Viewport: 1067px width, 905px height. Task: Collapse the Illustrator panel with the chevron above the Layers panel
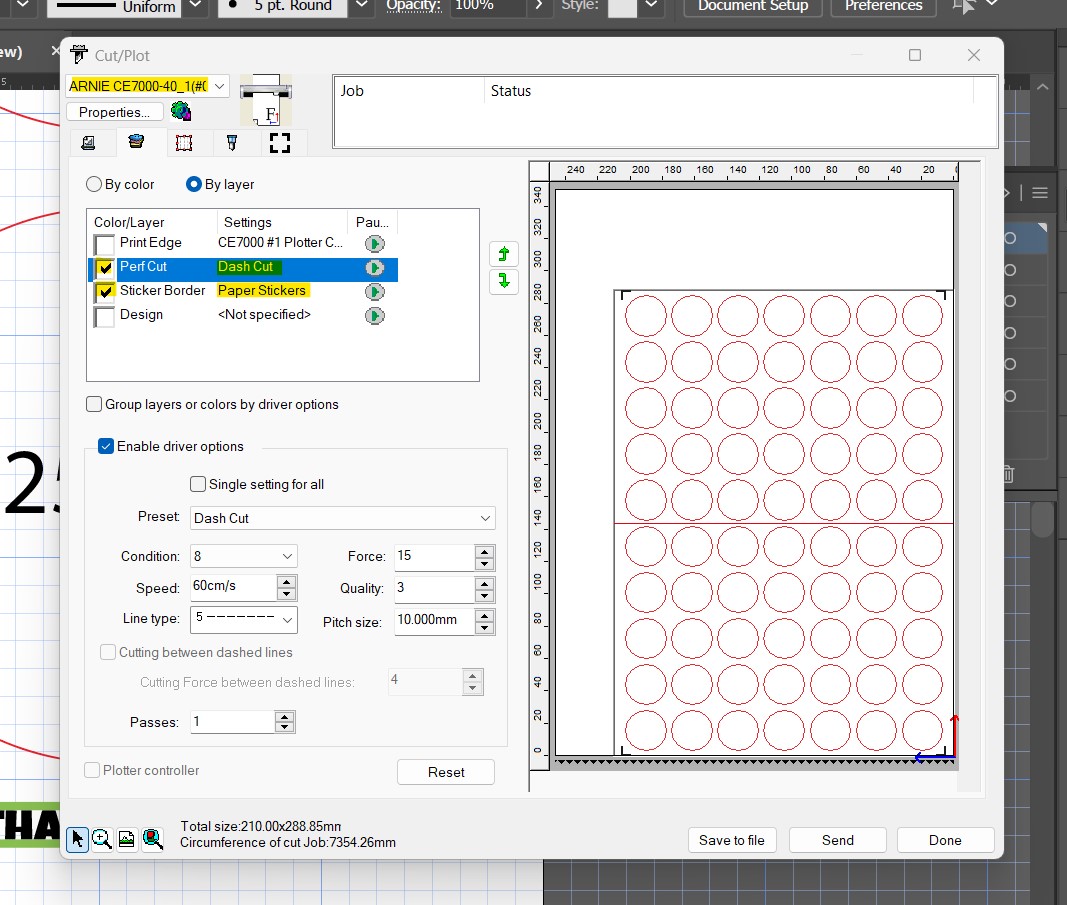1042,87
